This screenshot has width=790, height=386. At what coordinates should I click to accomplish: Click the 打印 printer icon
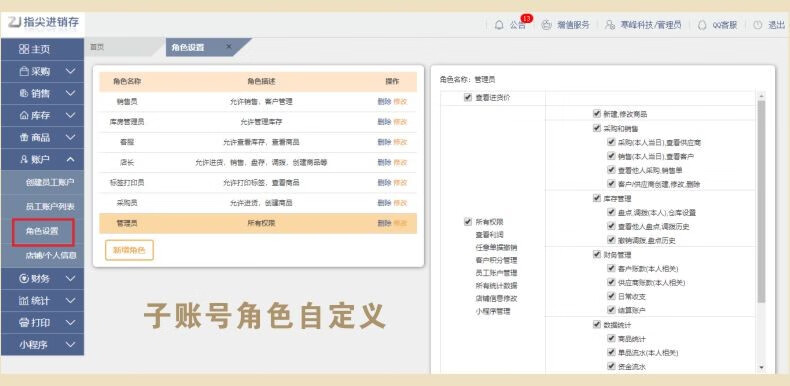(x=24, y=323)
